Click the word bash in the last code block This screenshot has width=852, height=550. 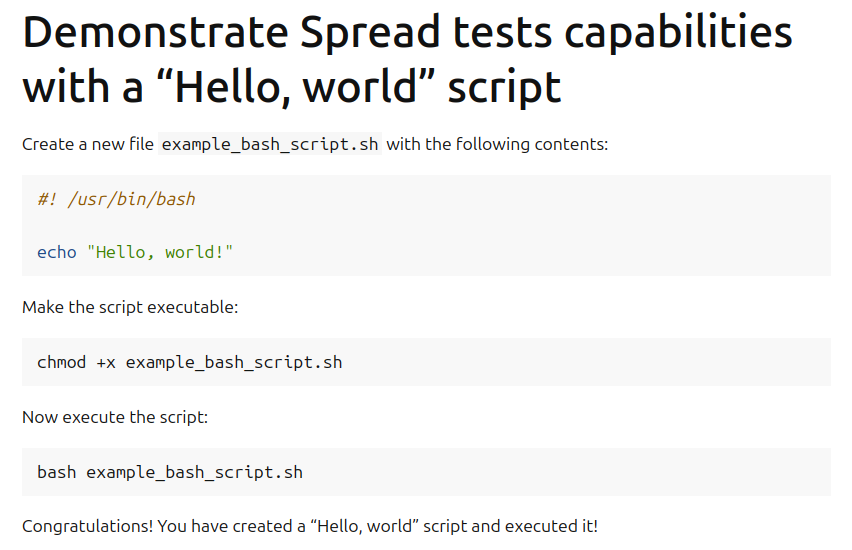coord(57,472)
